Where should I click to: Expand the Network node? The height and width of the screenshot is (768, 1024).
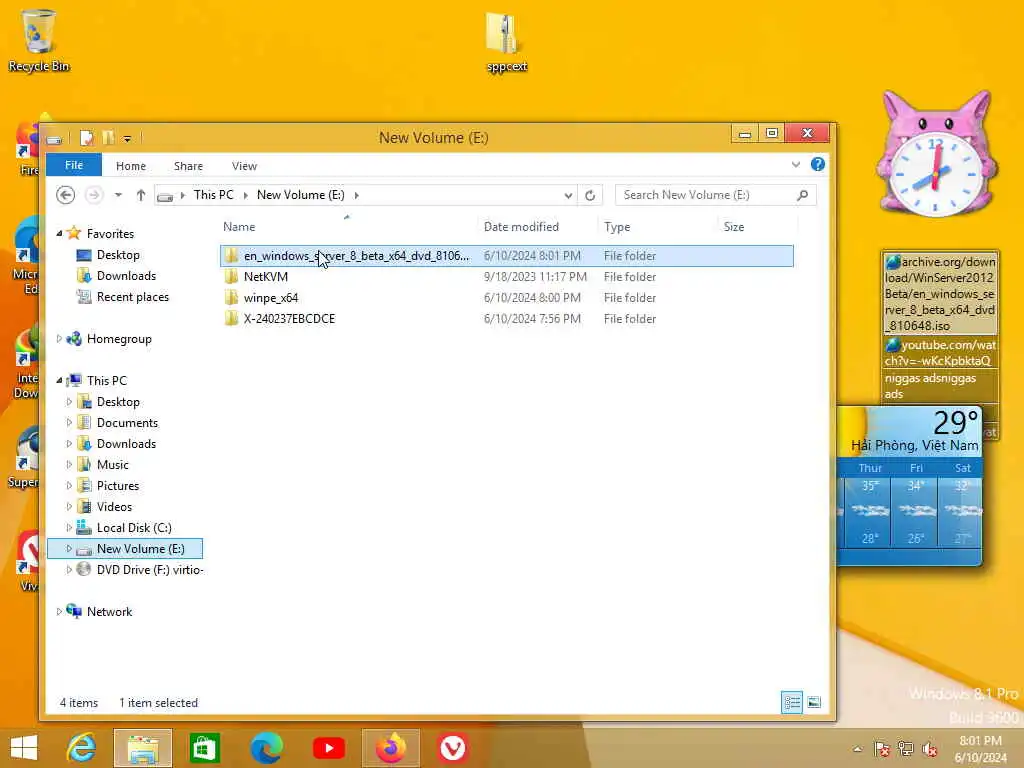pos(59,611)
